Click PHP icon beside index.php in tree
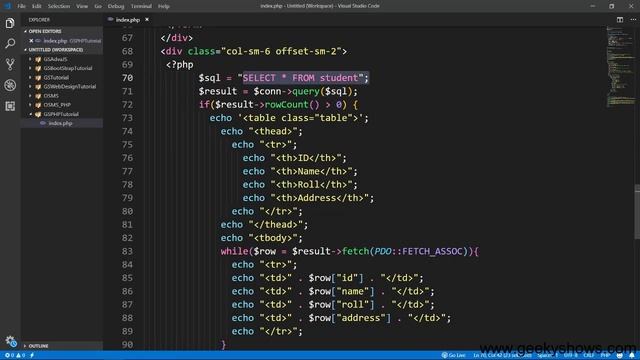640x360 pixels. click(43, 123)
